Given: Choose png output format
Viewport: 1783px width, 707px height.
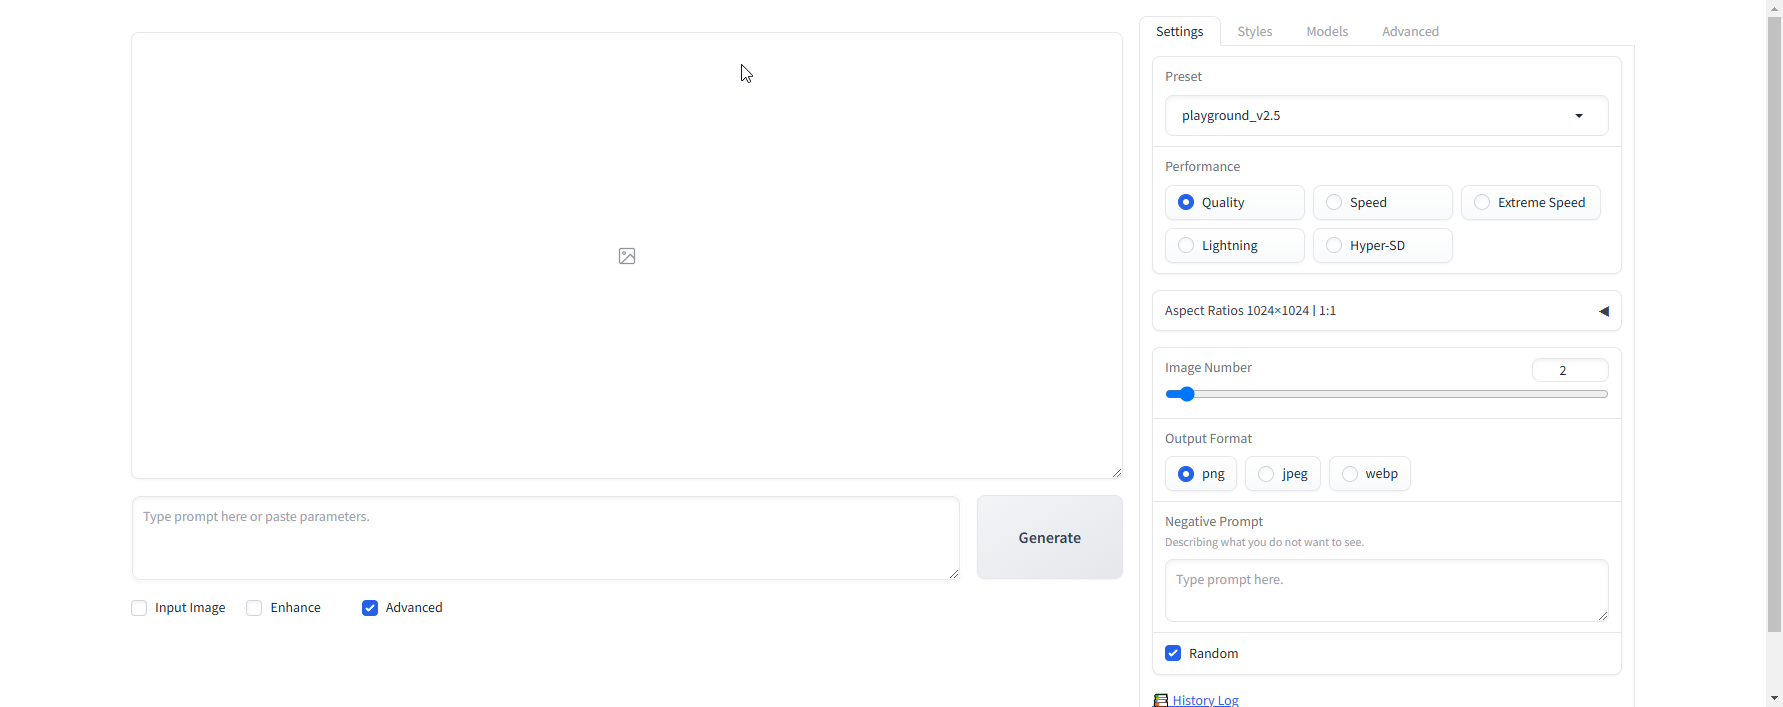Looking at the screenshot, I should (1201, 474).
